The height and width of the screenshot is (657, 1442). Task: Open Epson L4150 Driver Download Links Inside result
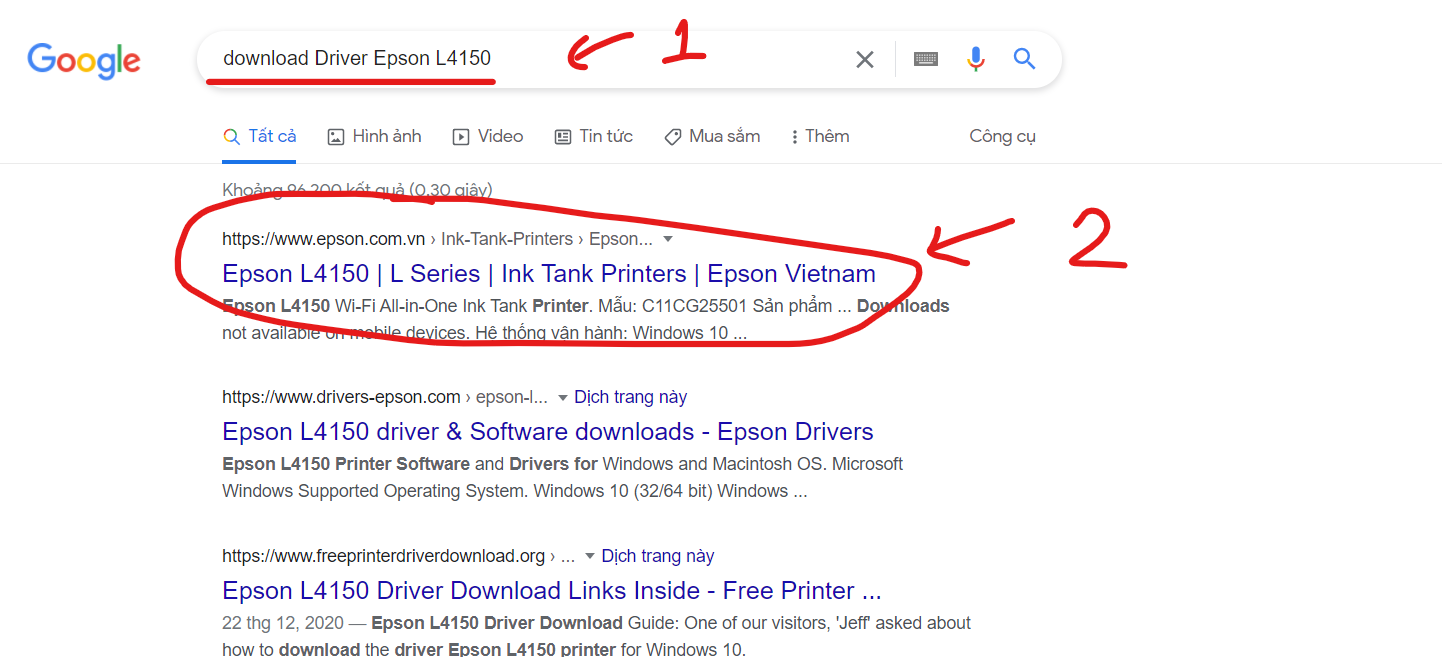click(x=551, y=590)
